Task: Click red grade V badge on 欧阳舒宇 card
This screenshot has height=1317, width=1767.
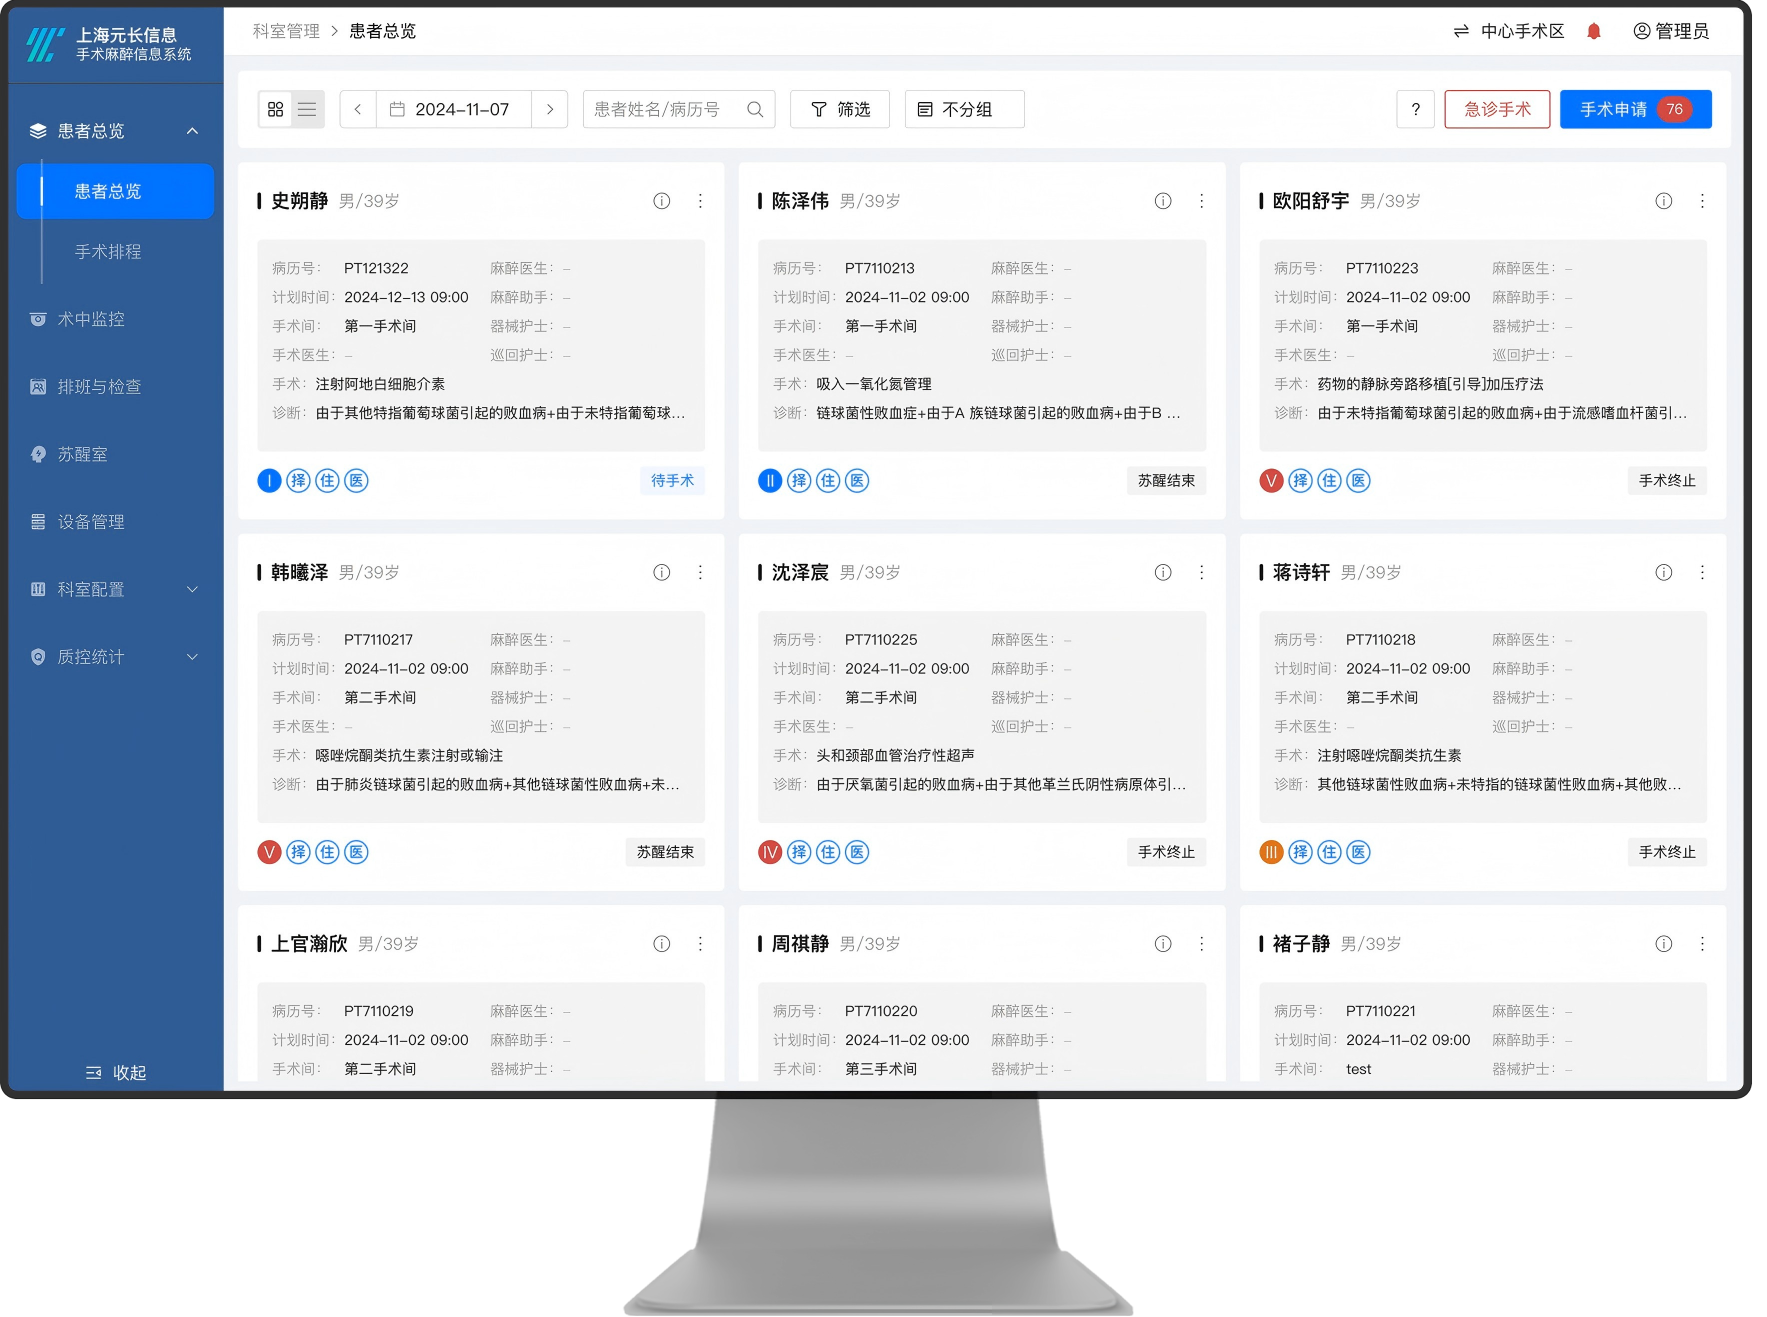Action: tap(1271, 481)
